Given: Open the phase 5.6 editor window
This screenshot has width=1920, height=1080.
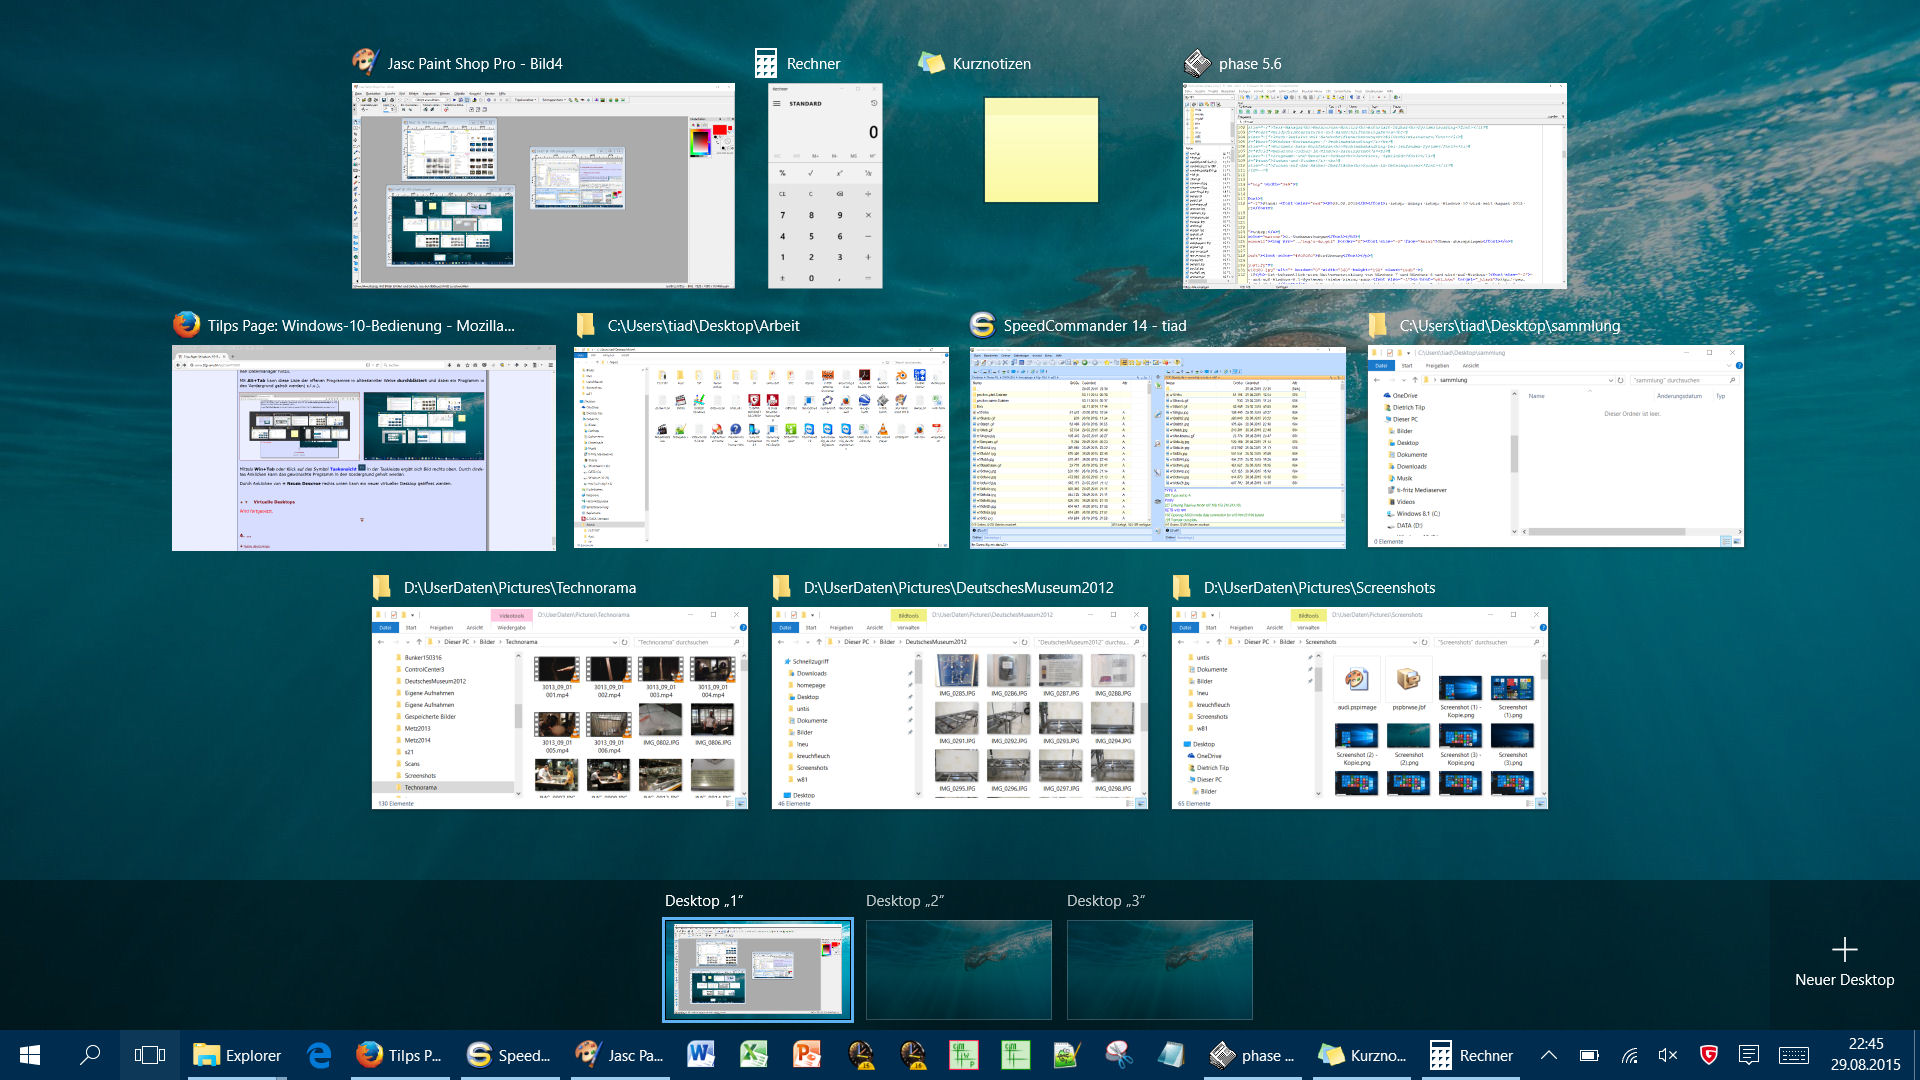Looking at the screenshot, I should tap(1374, 186).
